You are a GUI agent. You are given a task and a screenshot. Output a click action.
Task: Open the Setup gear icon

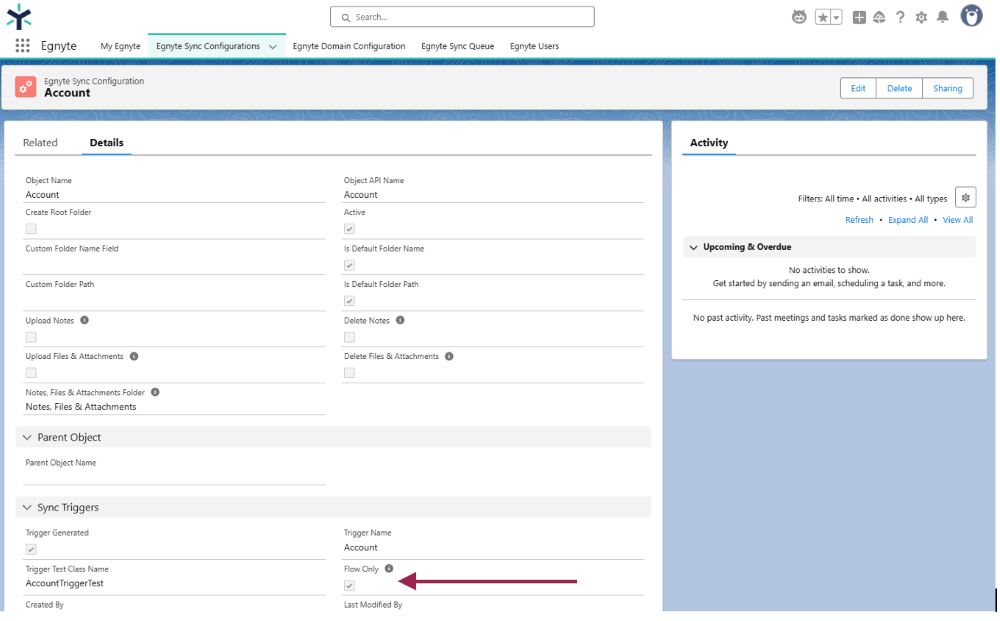[922, 17]
